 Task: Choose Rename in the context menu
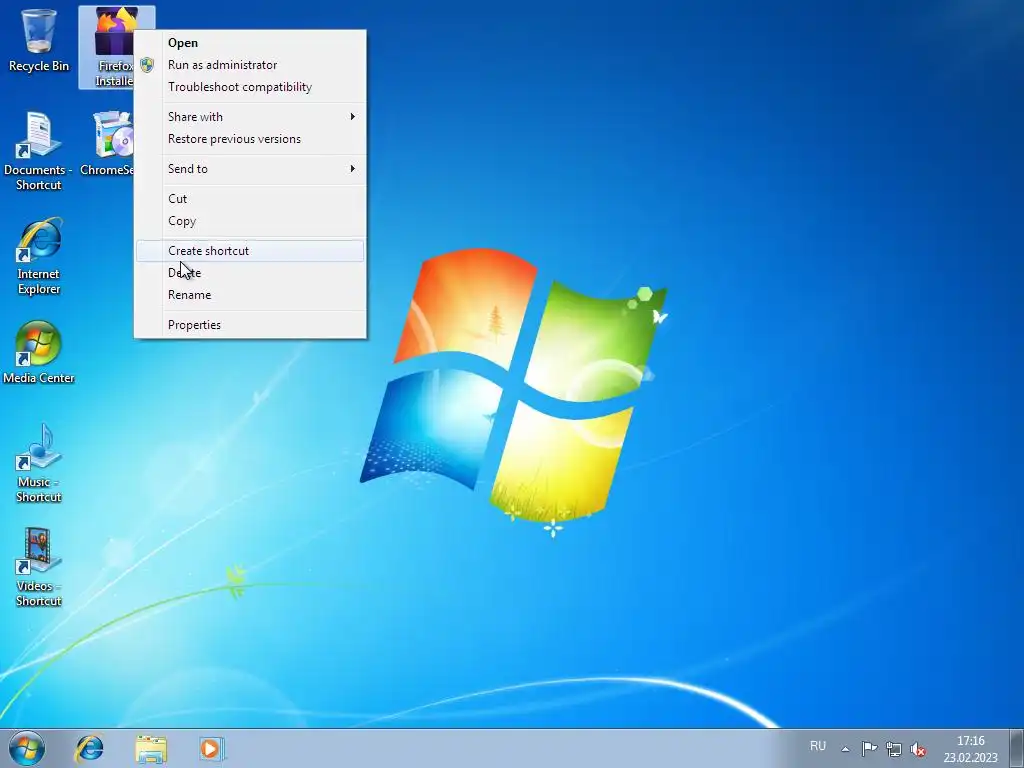(250, 295)
